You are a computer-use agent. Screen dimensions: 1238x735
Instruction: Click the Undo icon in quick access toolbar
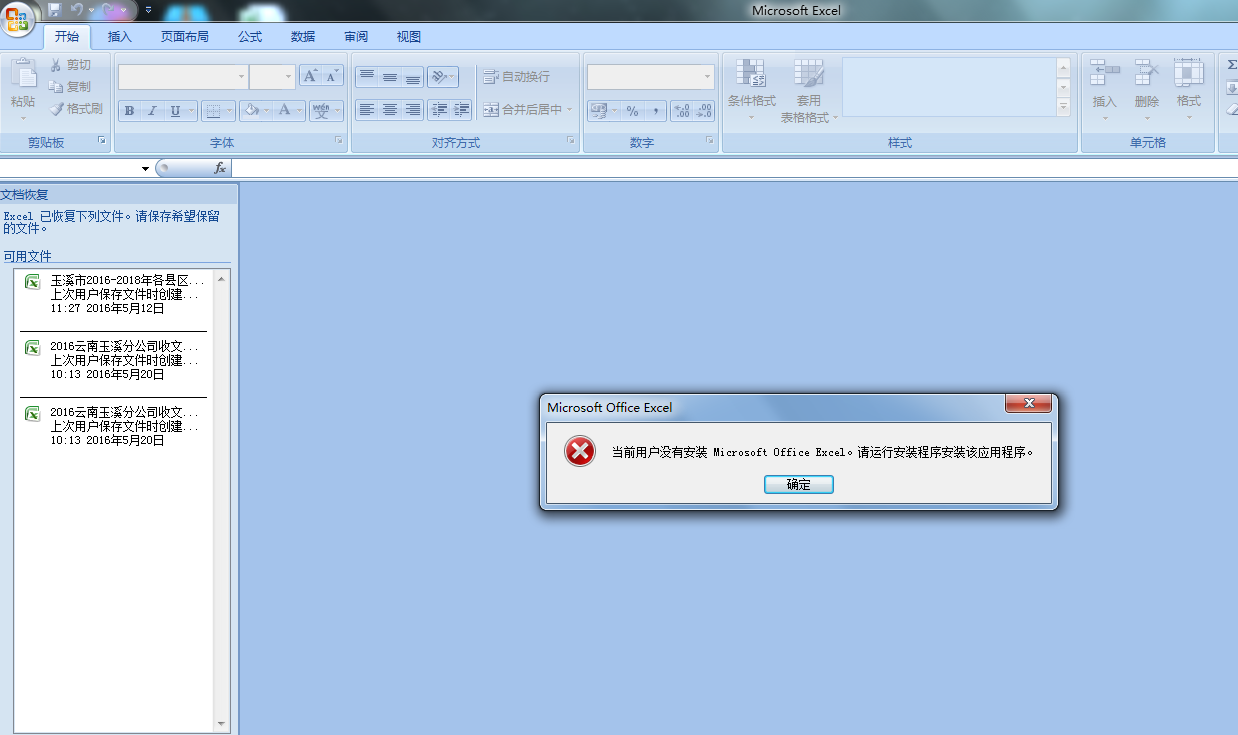click(x=76, y=10)
